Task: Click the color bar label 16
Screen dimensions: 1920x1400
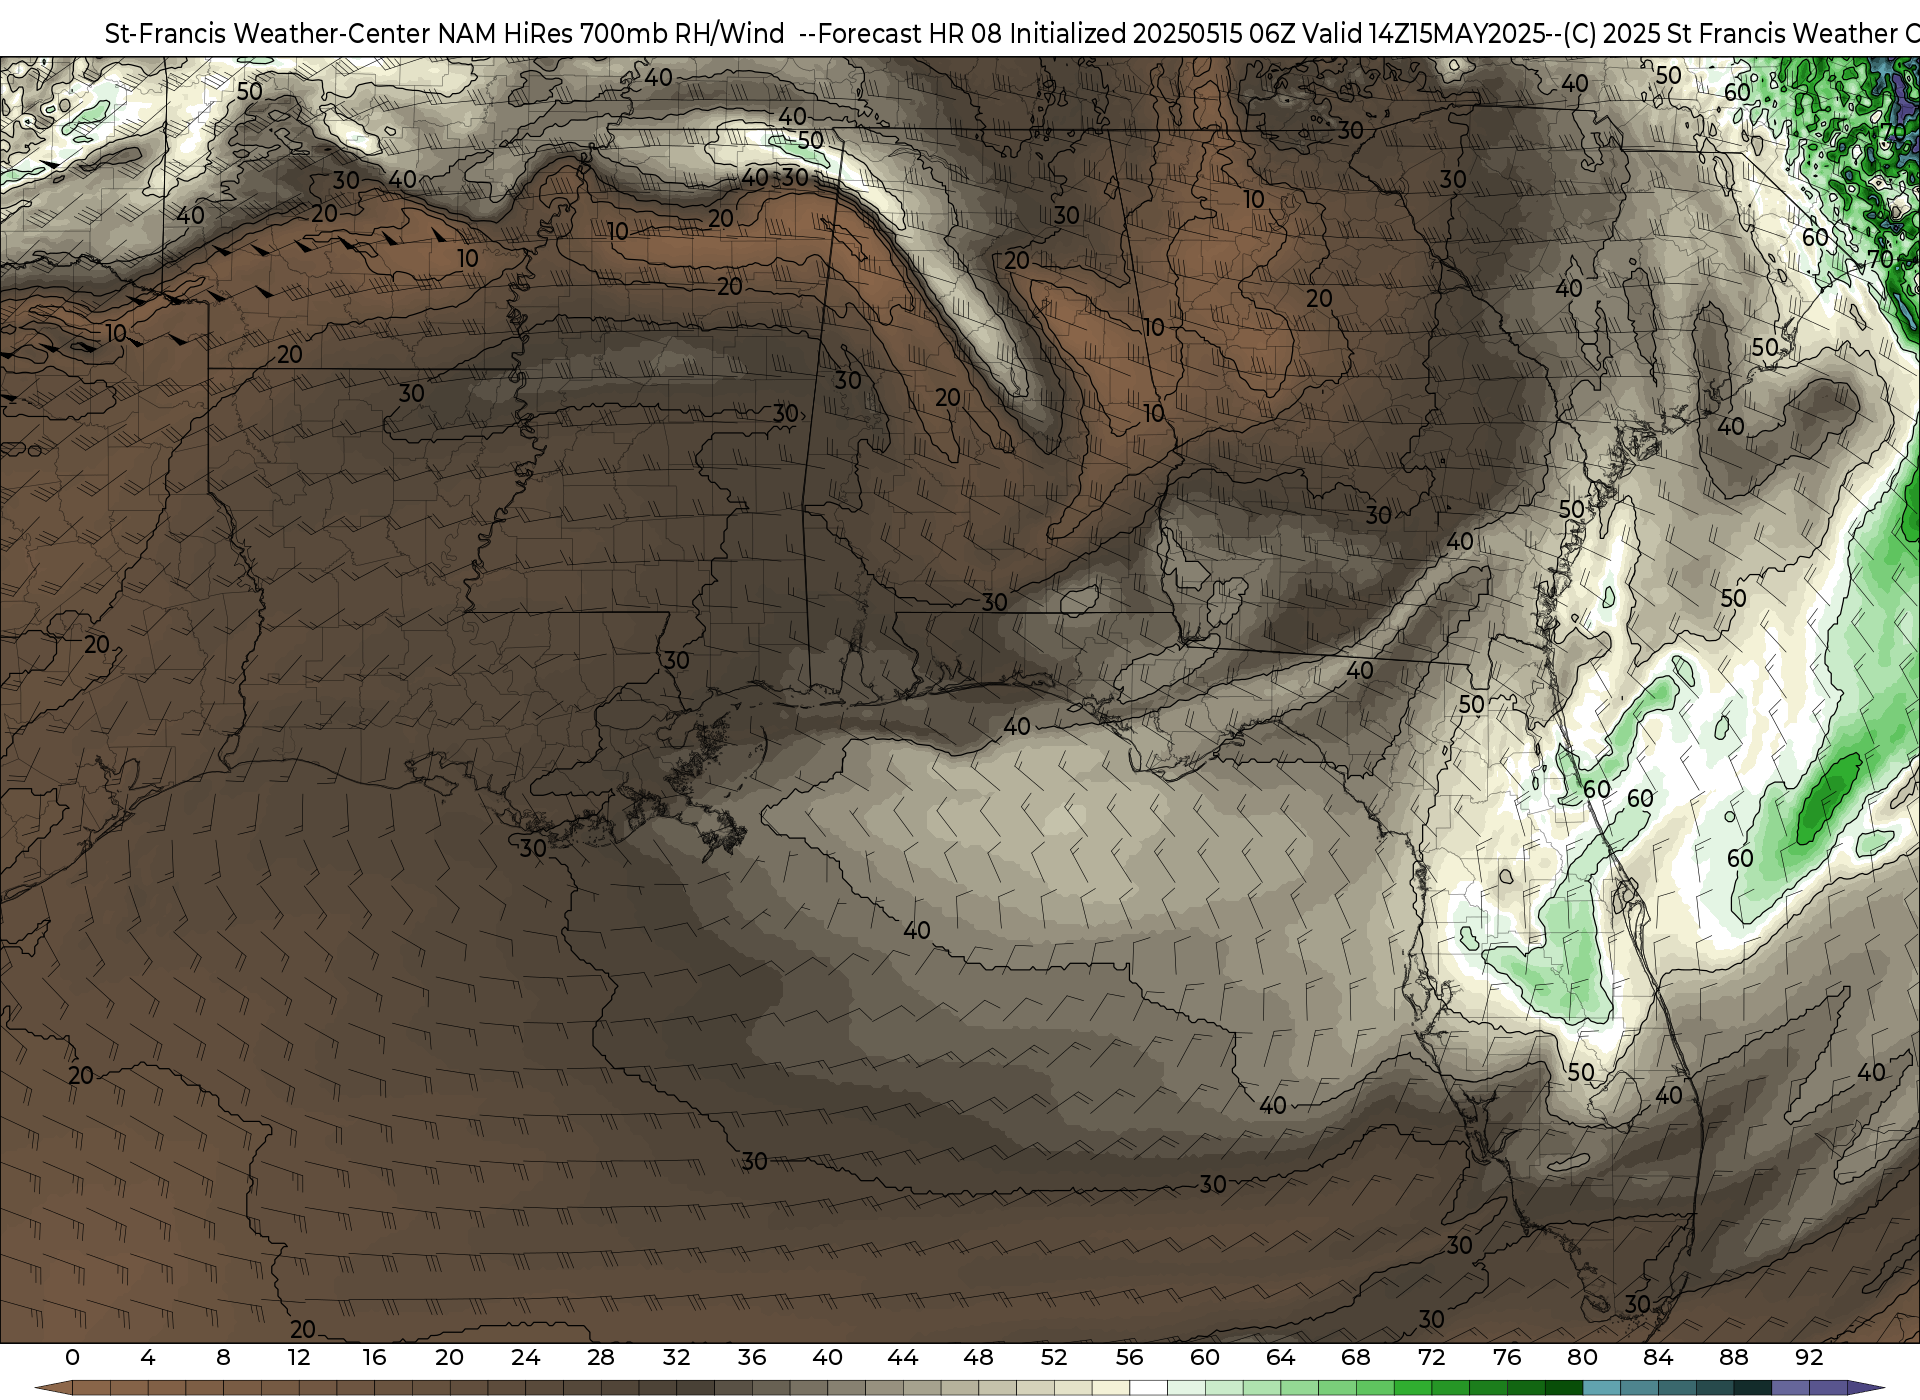Action: tap(374, 1358)
